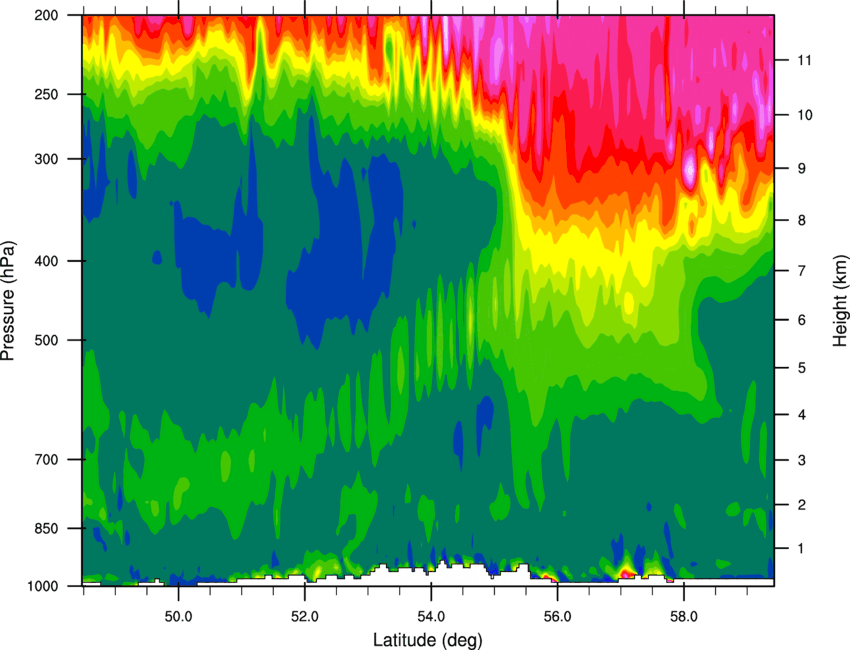Click the 8 km height label

[x=801, y=220]
